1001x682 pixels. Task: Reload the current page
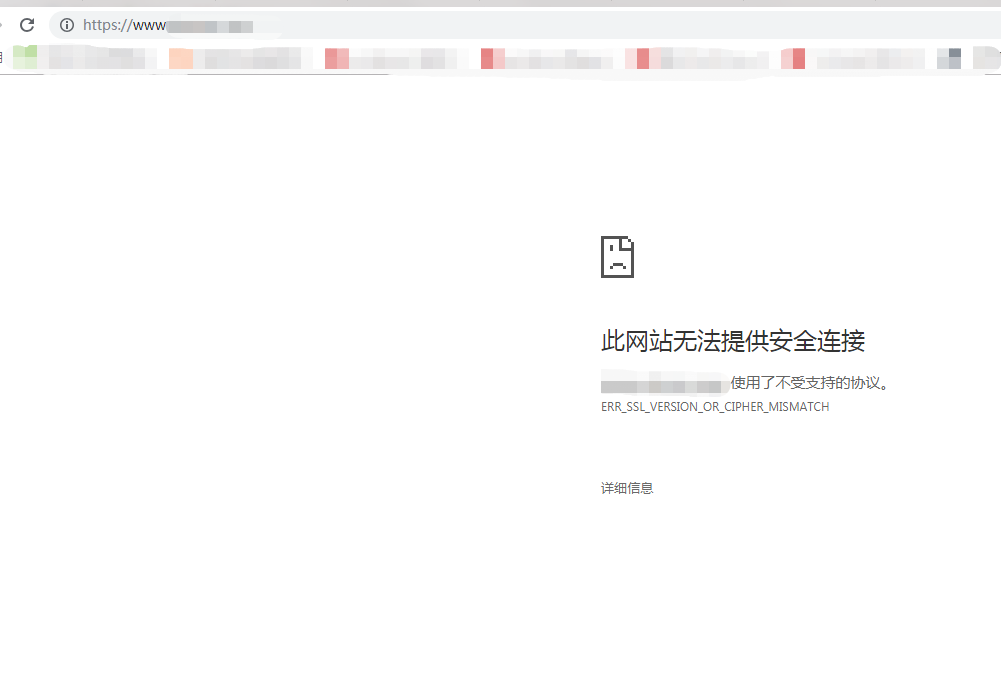(x=27, y=25)
